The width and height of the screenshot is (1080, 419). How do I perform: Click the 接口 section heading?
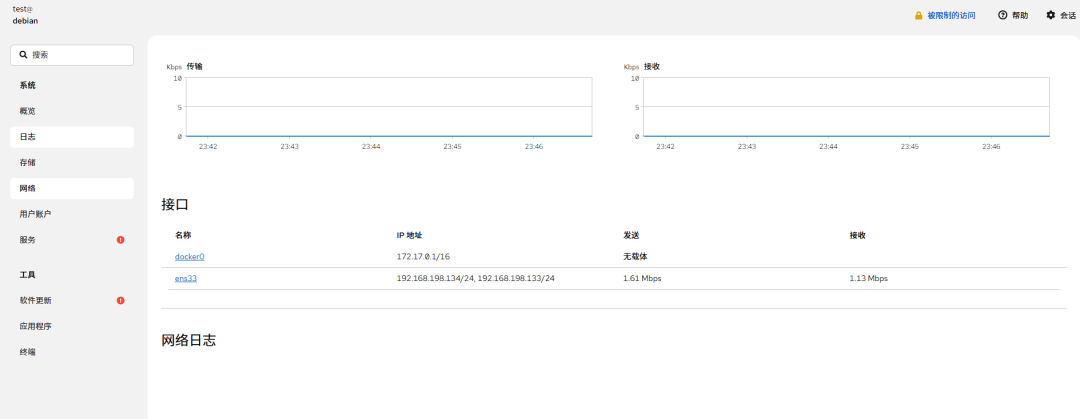click(x=175, y=204)
